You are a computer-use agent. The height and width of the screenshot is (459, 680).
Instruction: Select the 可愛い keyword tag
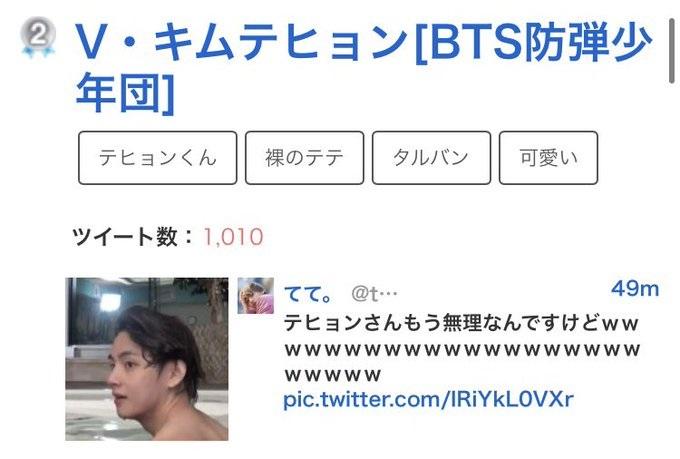[x=548, y=158]
